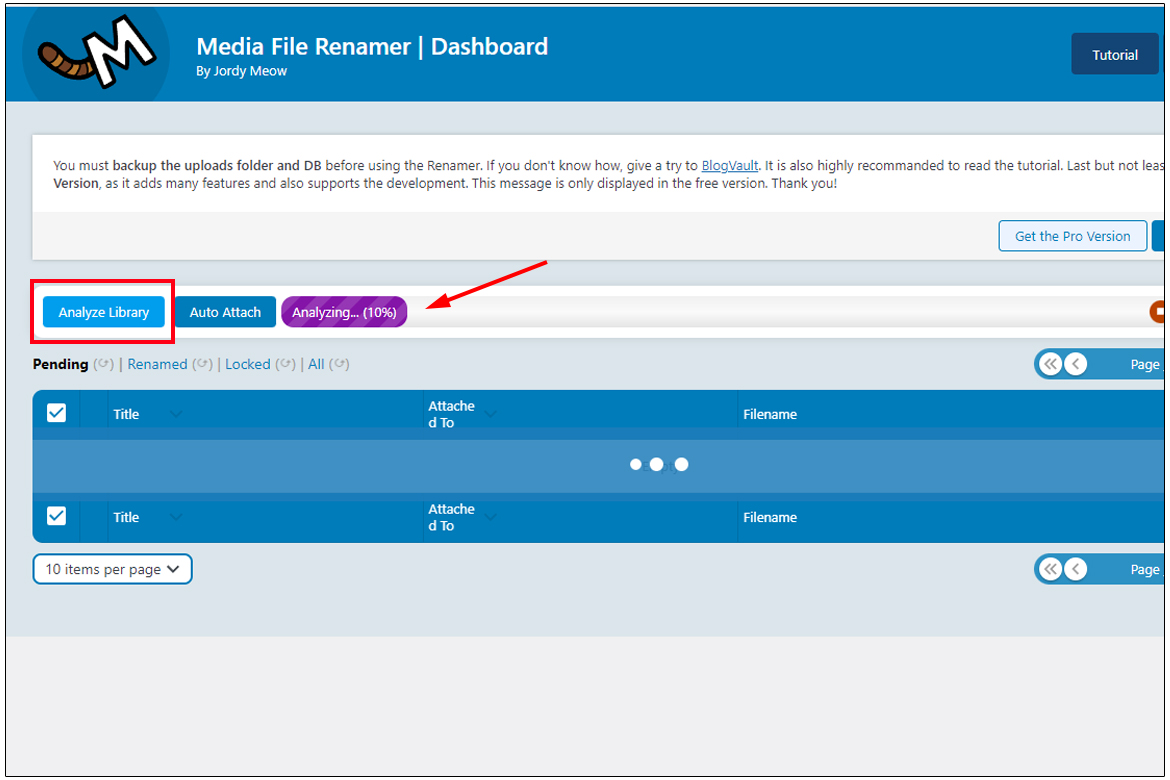Click the Auto Attach button
The height and width of the screenshot is (780, 1170).
click(x=225, y=312)
